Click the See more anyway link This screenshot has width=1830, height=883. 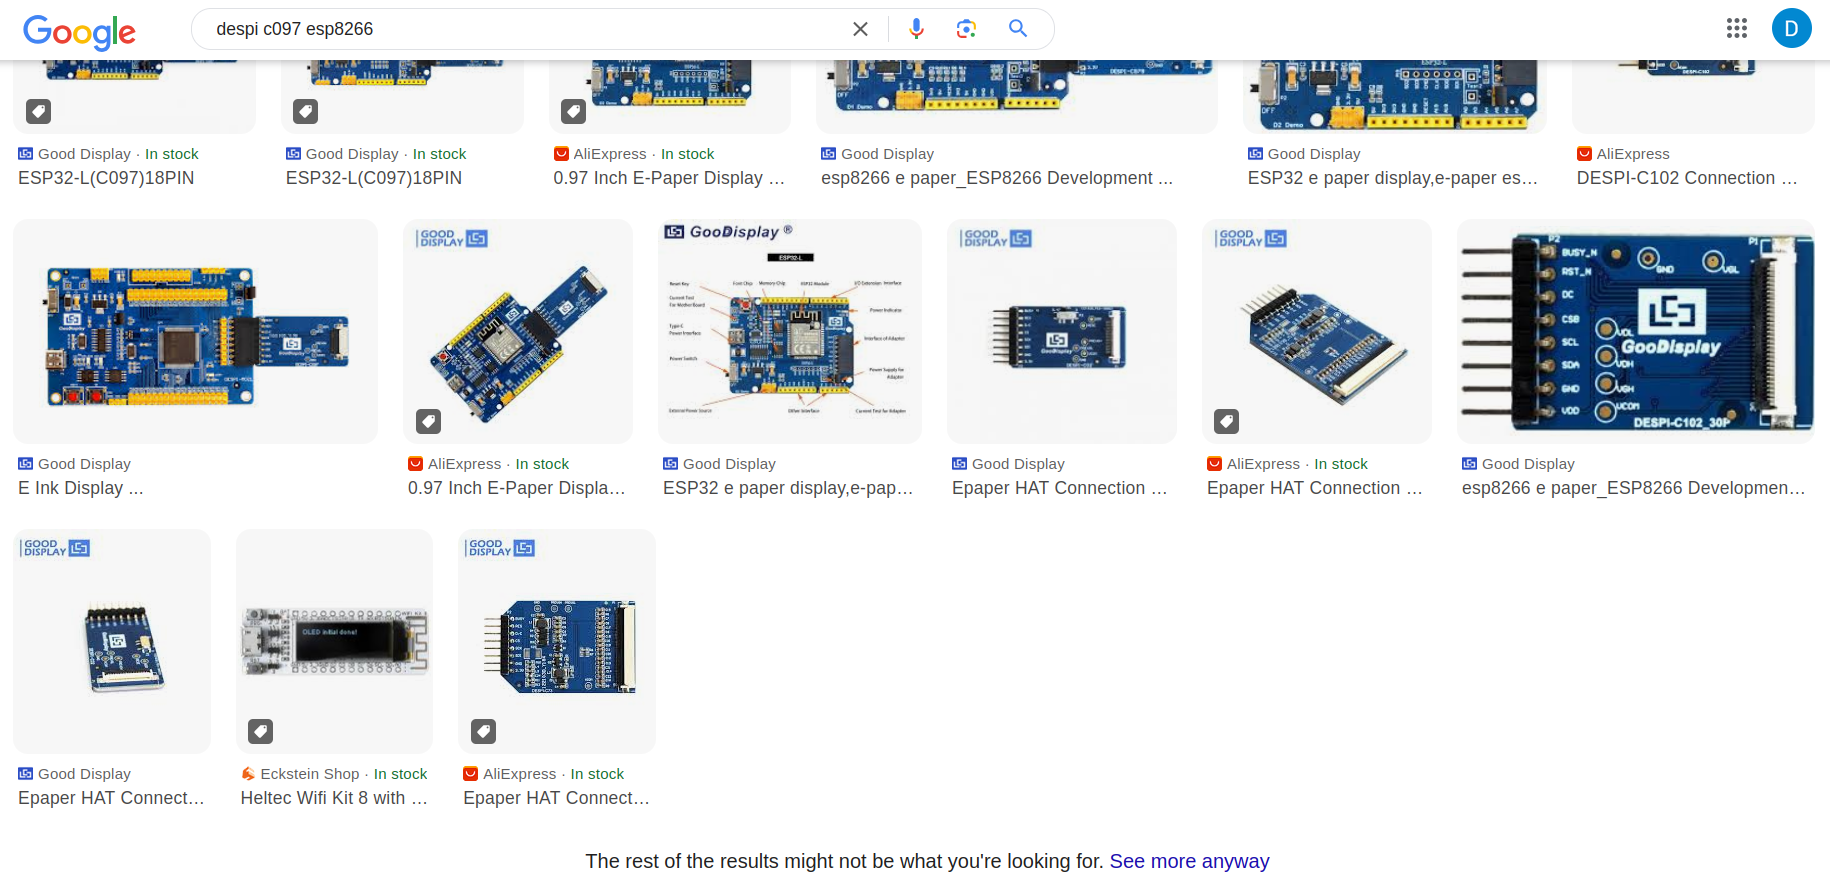[1189, 861]
